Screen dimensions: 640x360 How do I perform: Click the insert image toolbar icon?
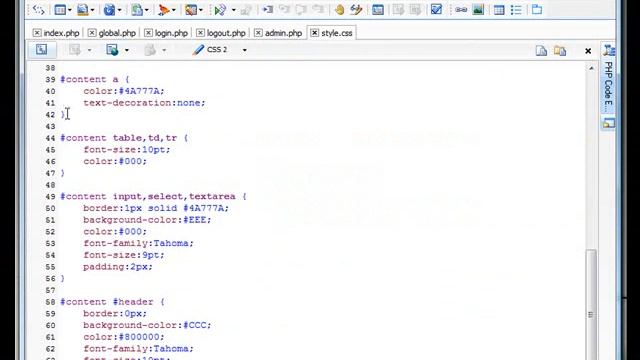[x=478, y=9]
